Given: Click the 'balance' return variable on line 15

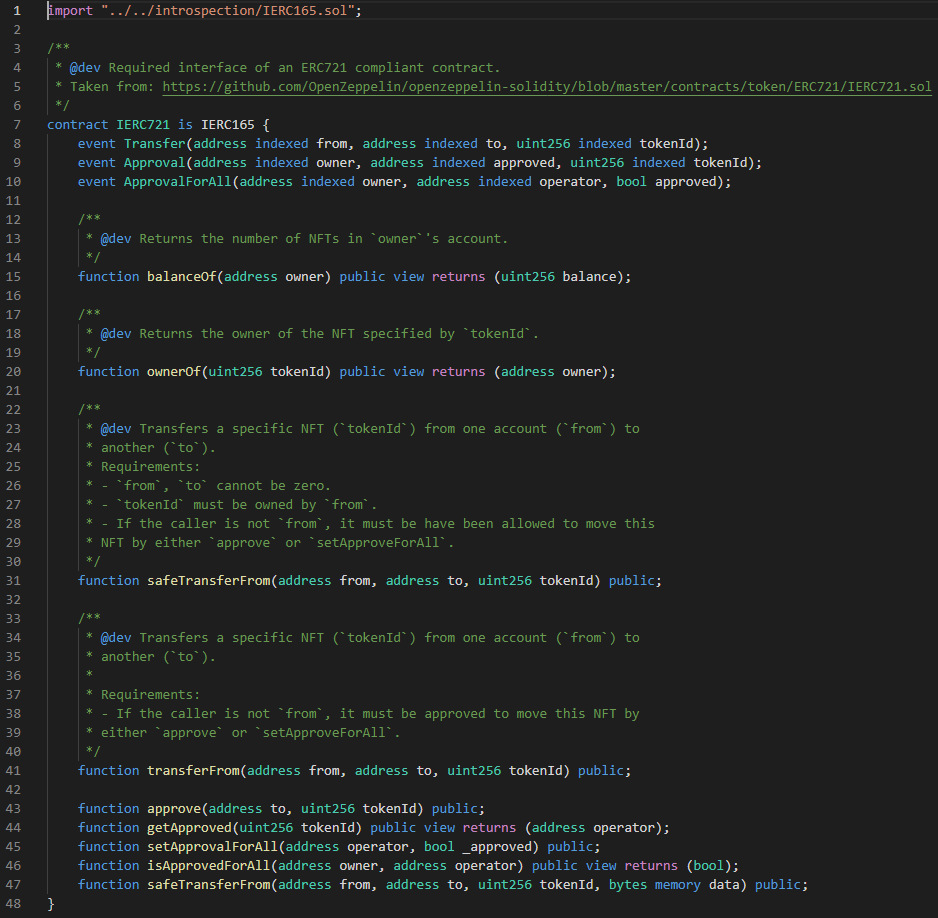Looking at the screenshot, I should [x=589, y=277].
